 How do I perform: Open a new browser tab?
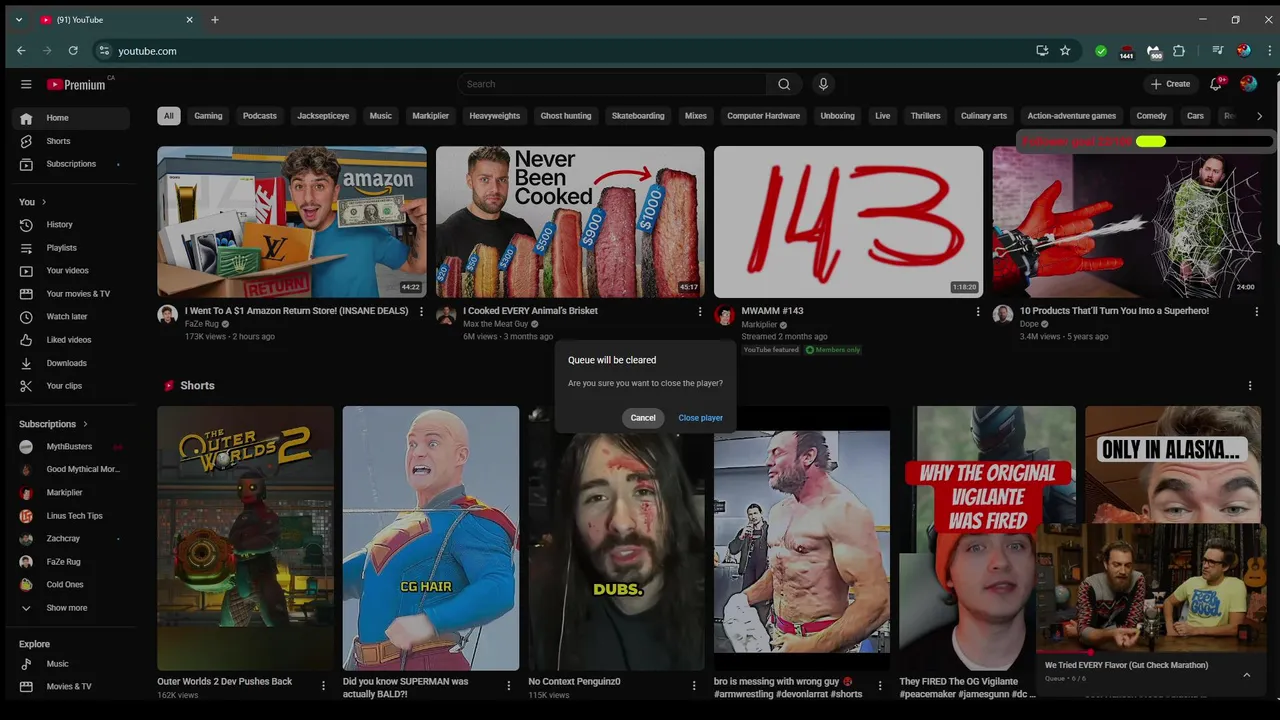tap(214, 20)
